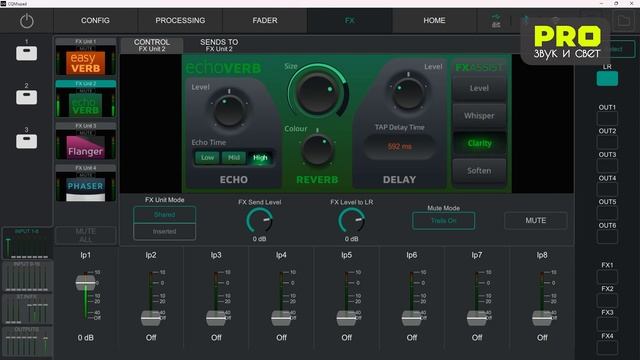Select the OUT1 bus button

pos(607,119)
